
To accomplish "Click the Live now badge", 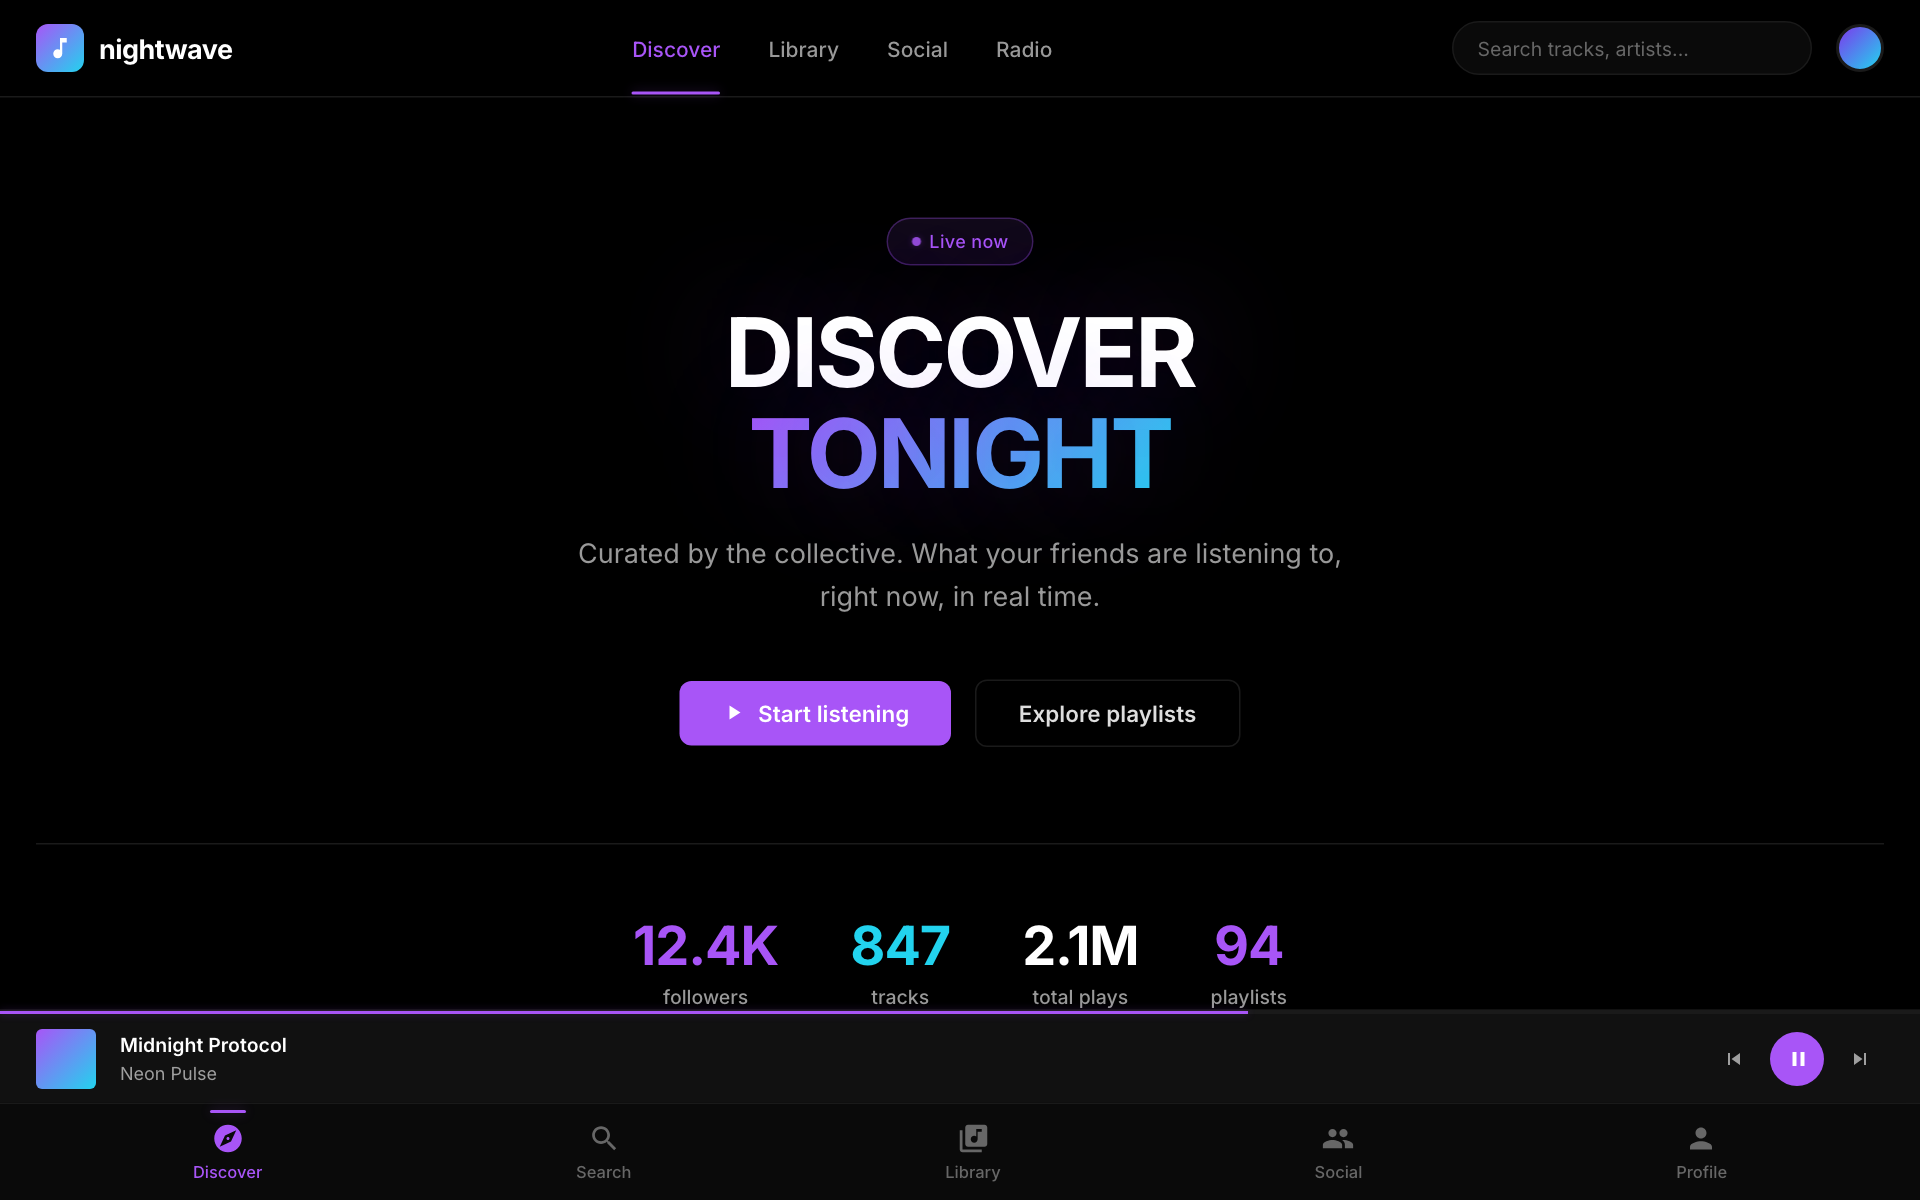I will coord(959,242).
